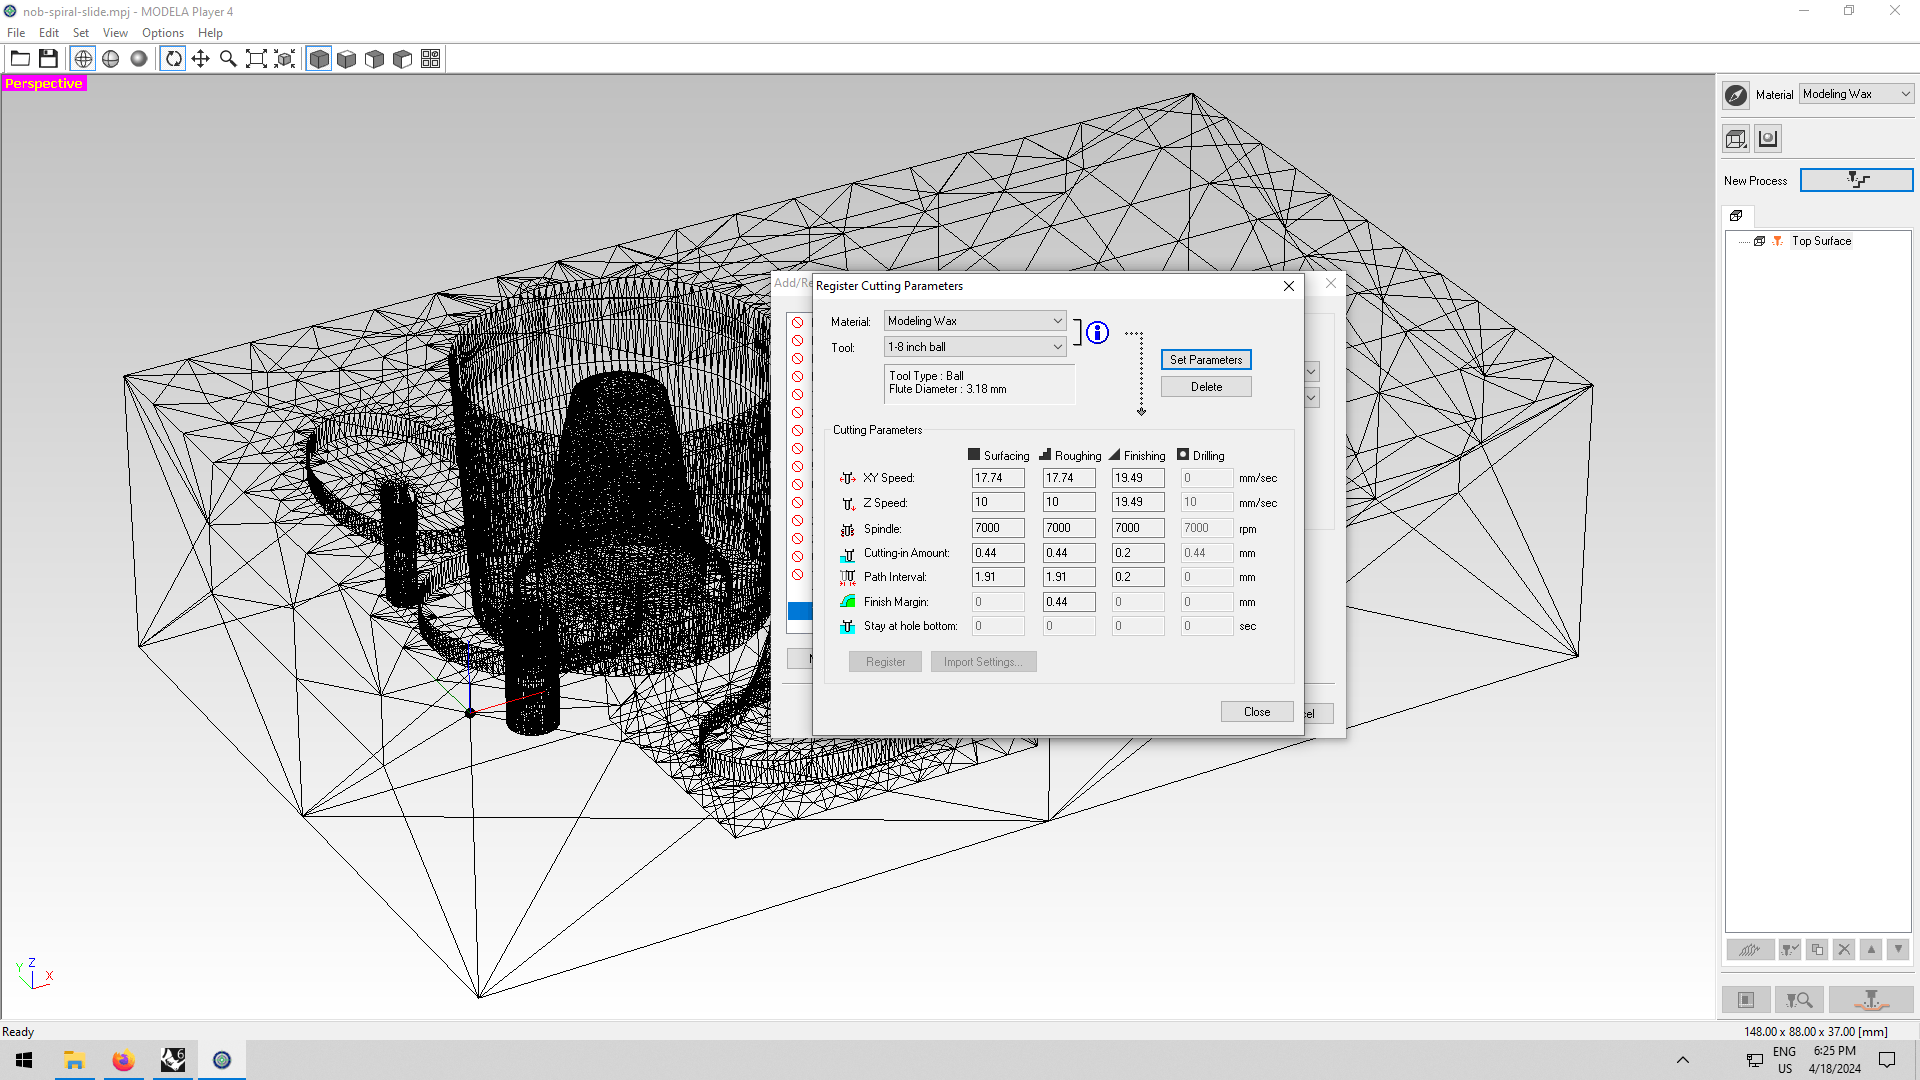Open file with the folder toolbar icon
The image size is (1920, 1080).
tap(20, 59)
